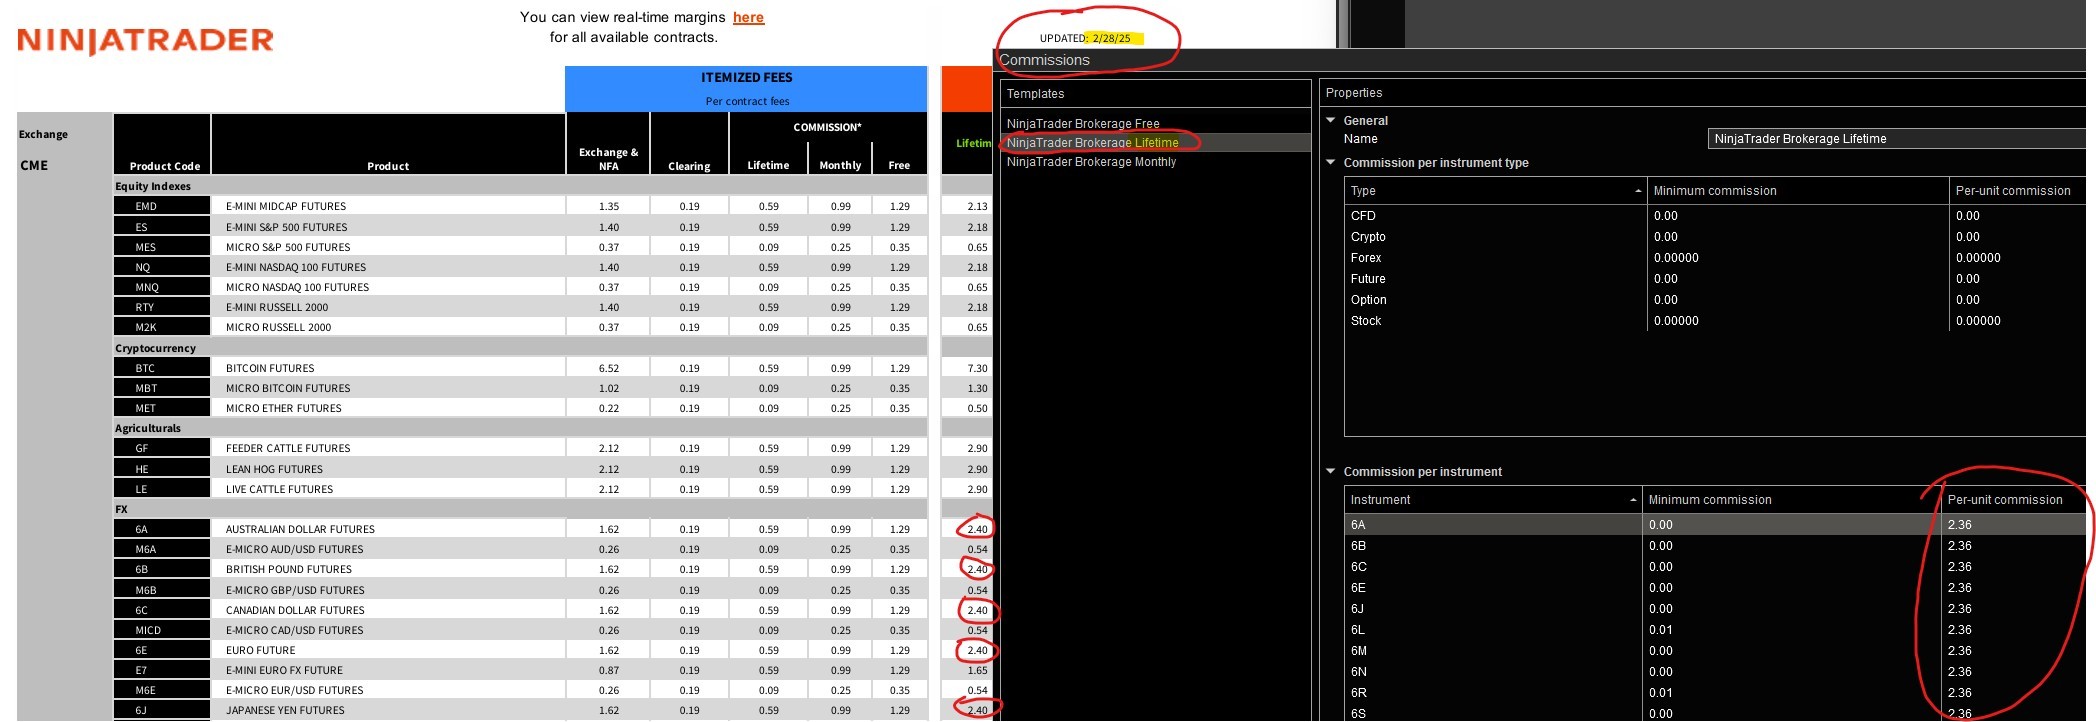Click MICRO ETHER FUTURES product name
The height and width of the screenshot is (722, 2096).
(284, 408)
